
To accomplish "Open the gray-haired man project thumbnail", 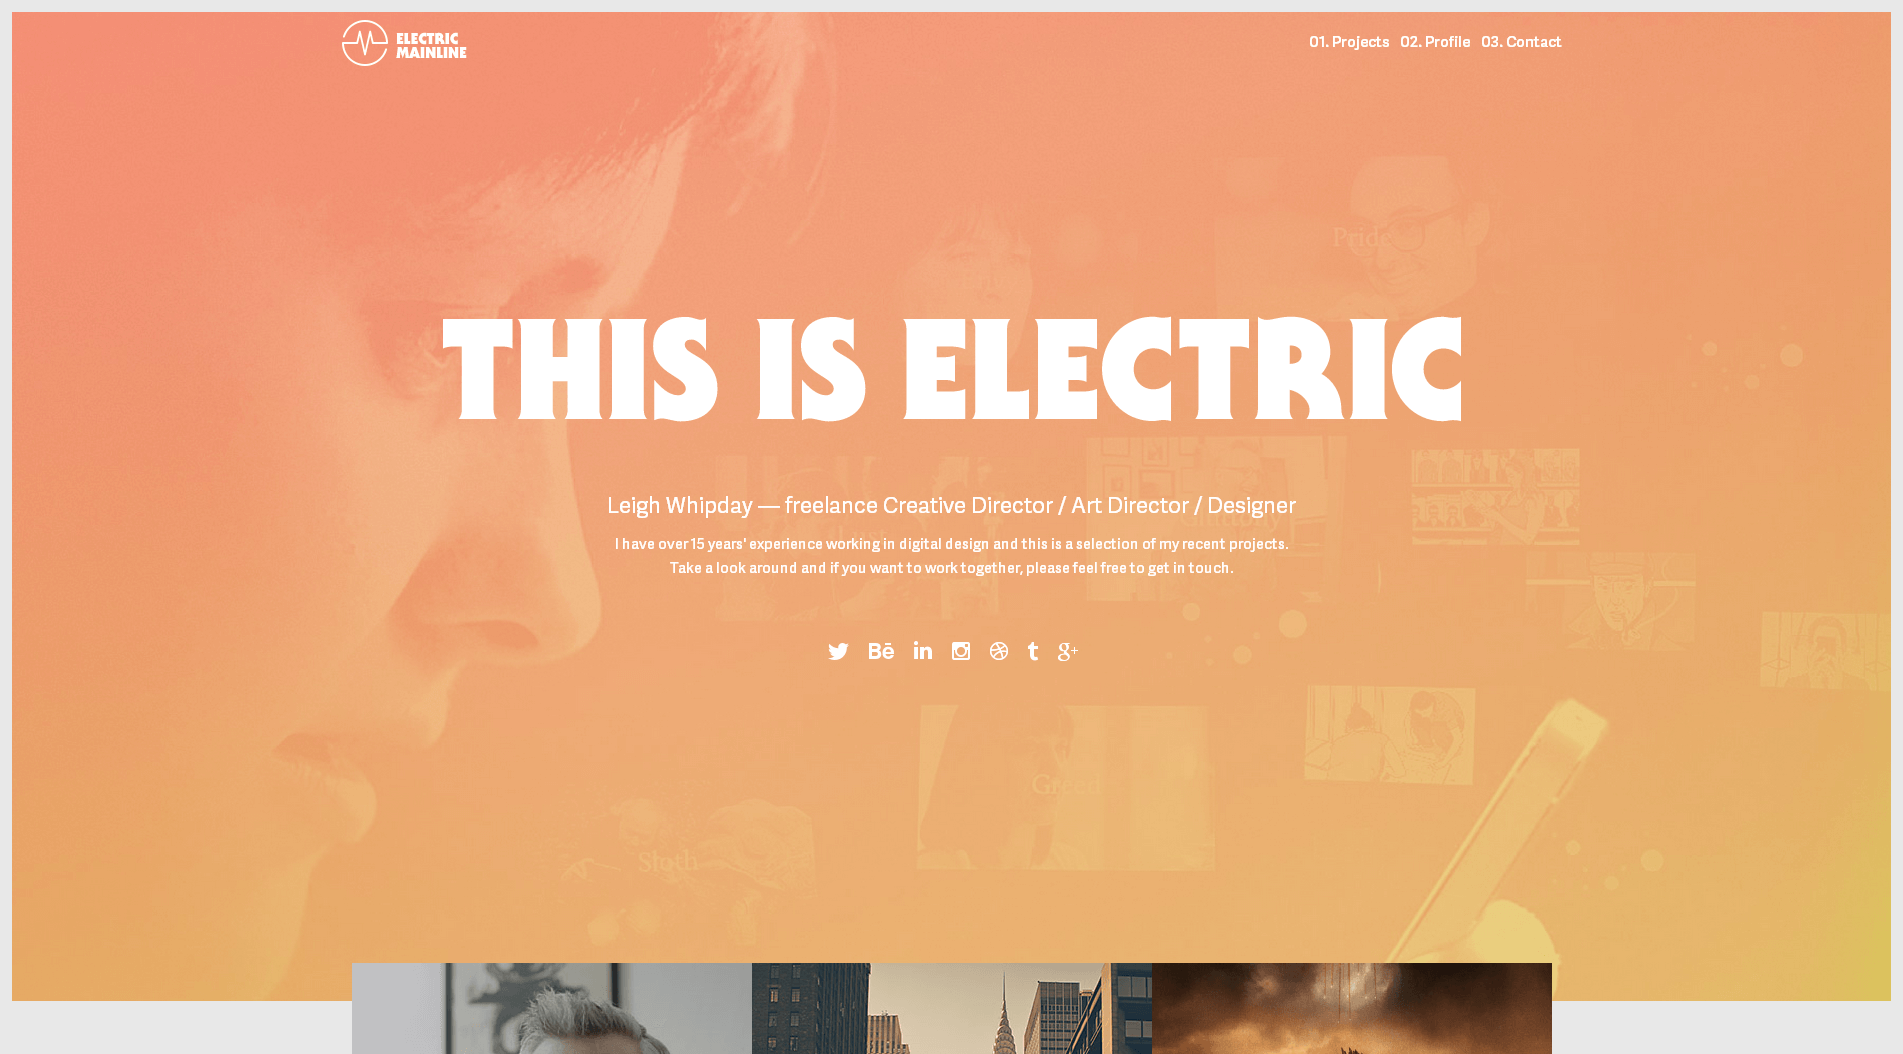I will click(552, 1008).
